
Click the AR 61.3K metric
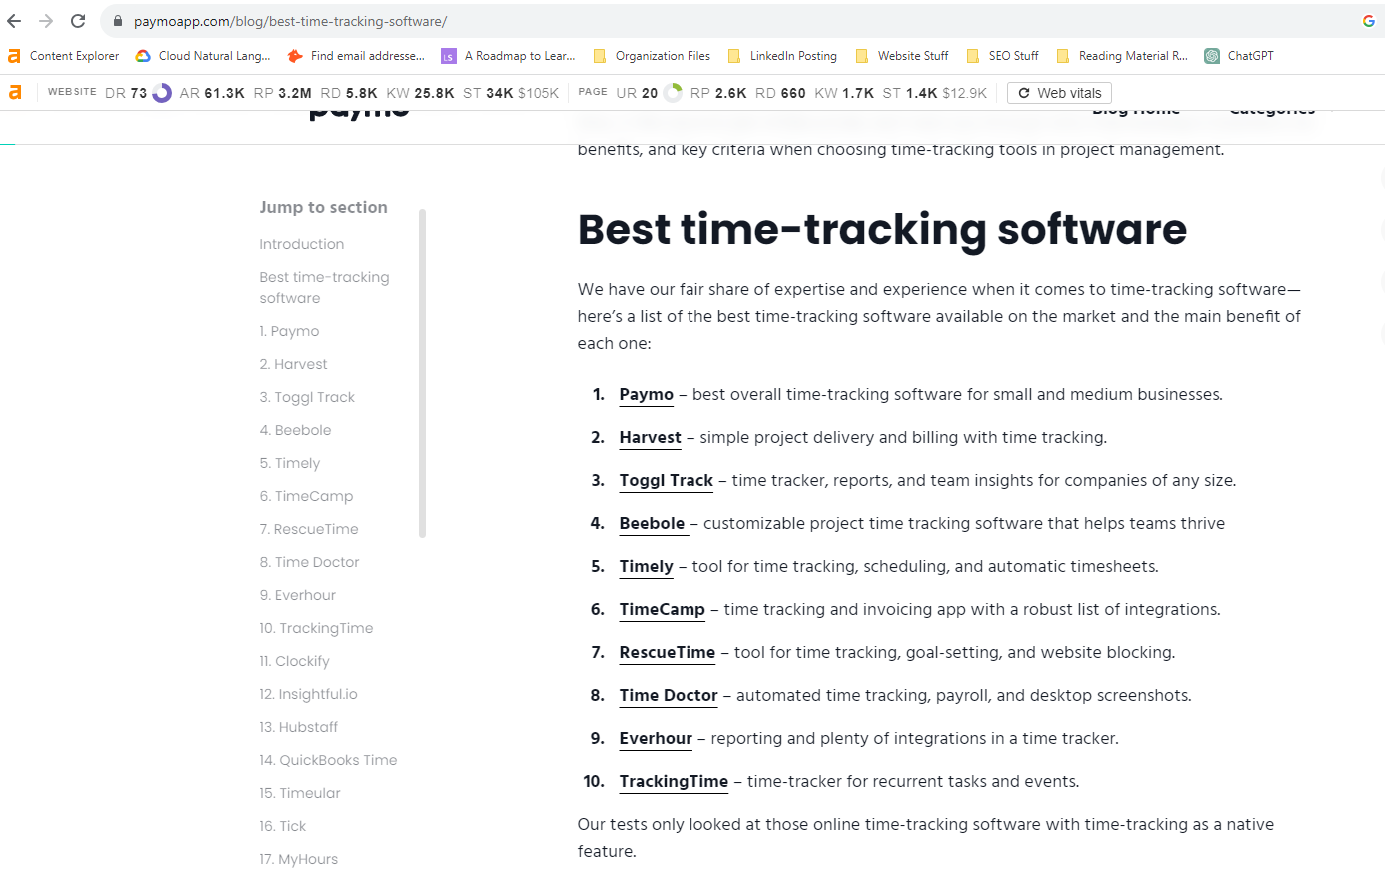212,93
